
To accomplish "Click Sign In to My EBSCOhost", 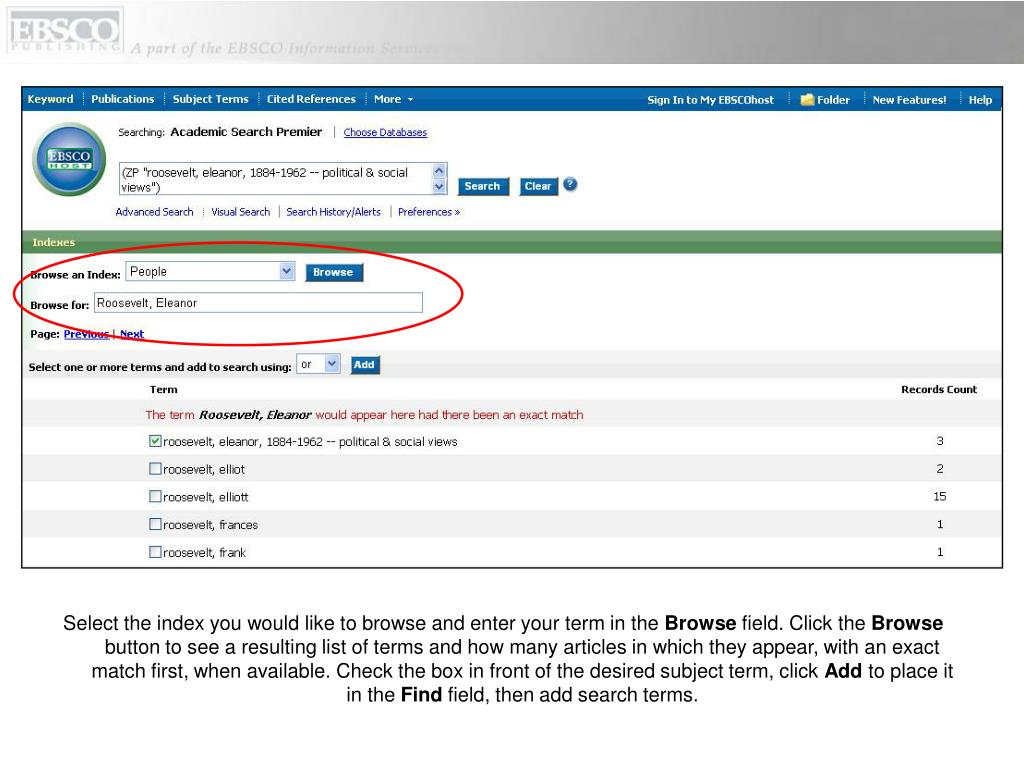I will (x=711, y=100).
